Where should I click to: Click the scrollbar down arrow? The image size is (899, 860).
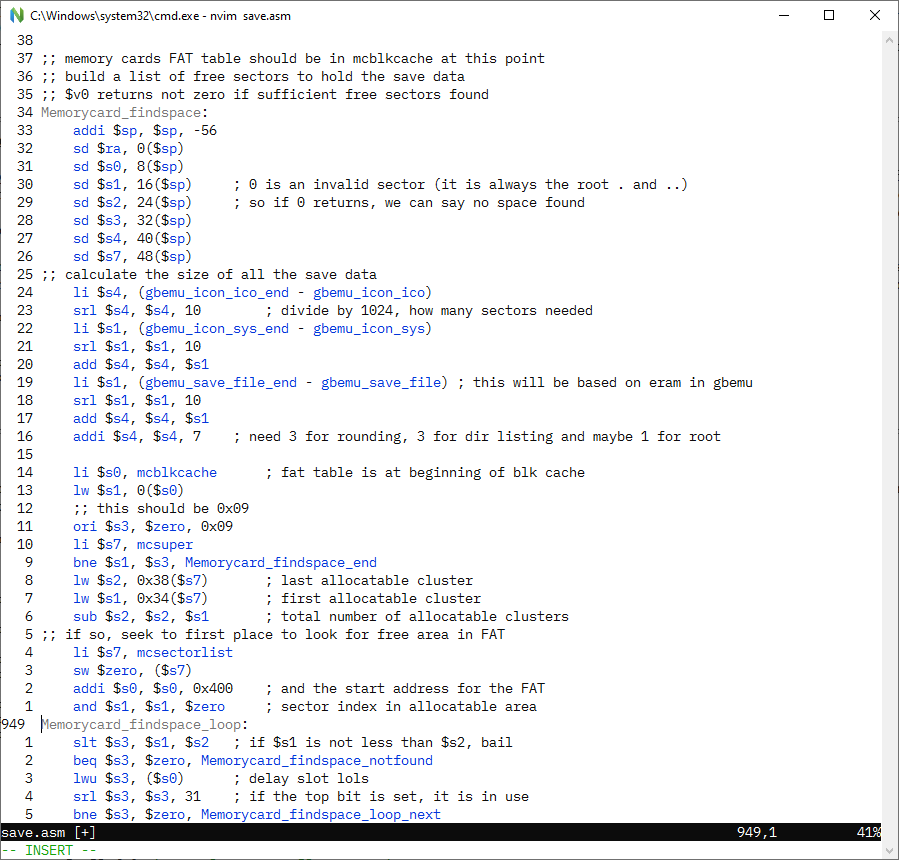[889, 850]
